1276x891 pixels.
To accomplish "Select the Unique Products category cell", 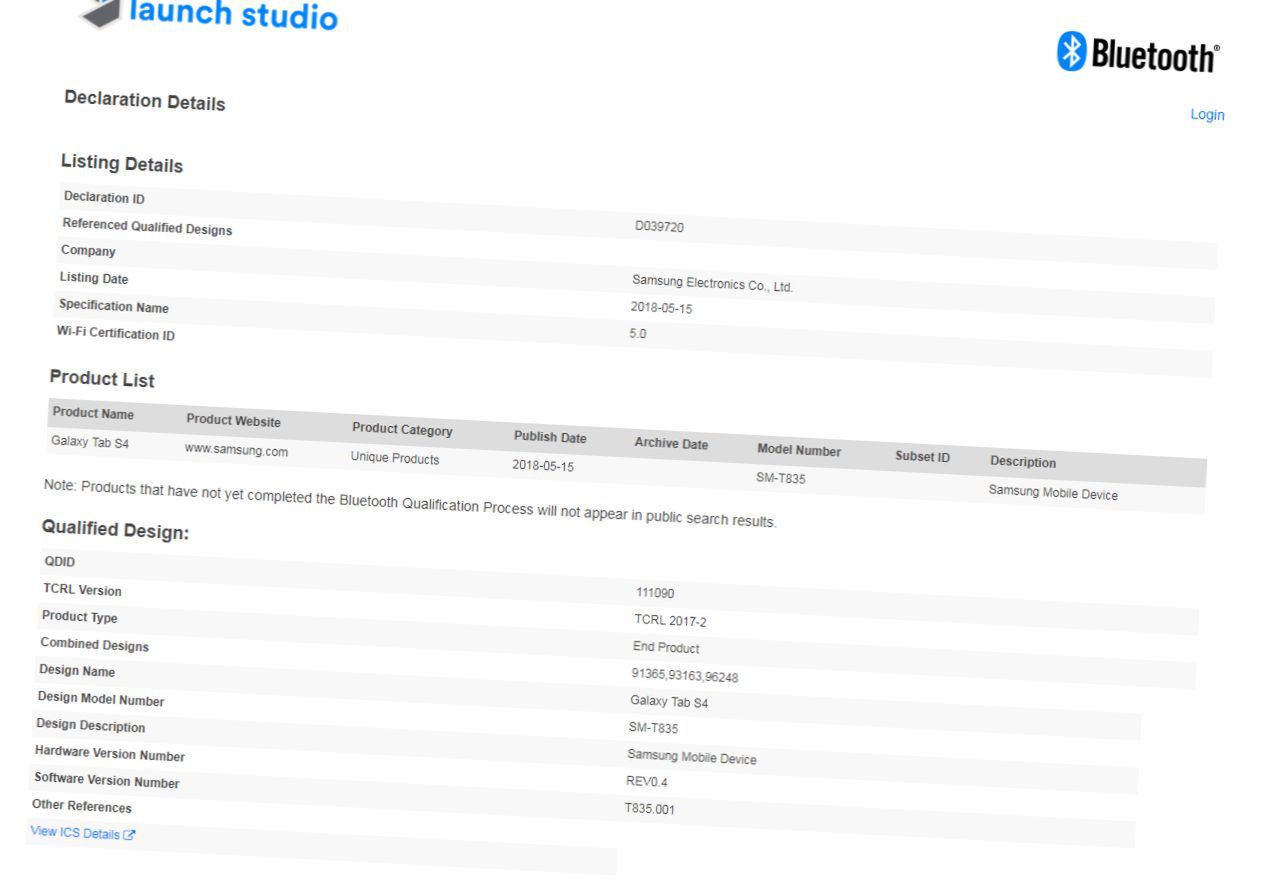I will [x=394, y=458].
